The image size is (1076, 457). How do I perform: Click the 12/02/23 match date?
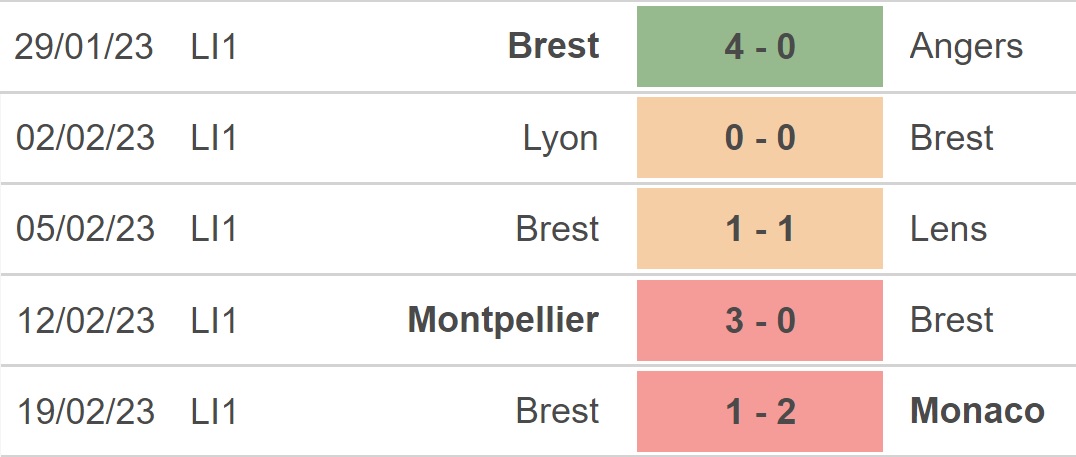[x=85, y=320]
